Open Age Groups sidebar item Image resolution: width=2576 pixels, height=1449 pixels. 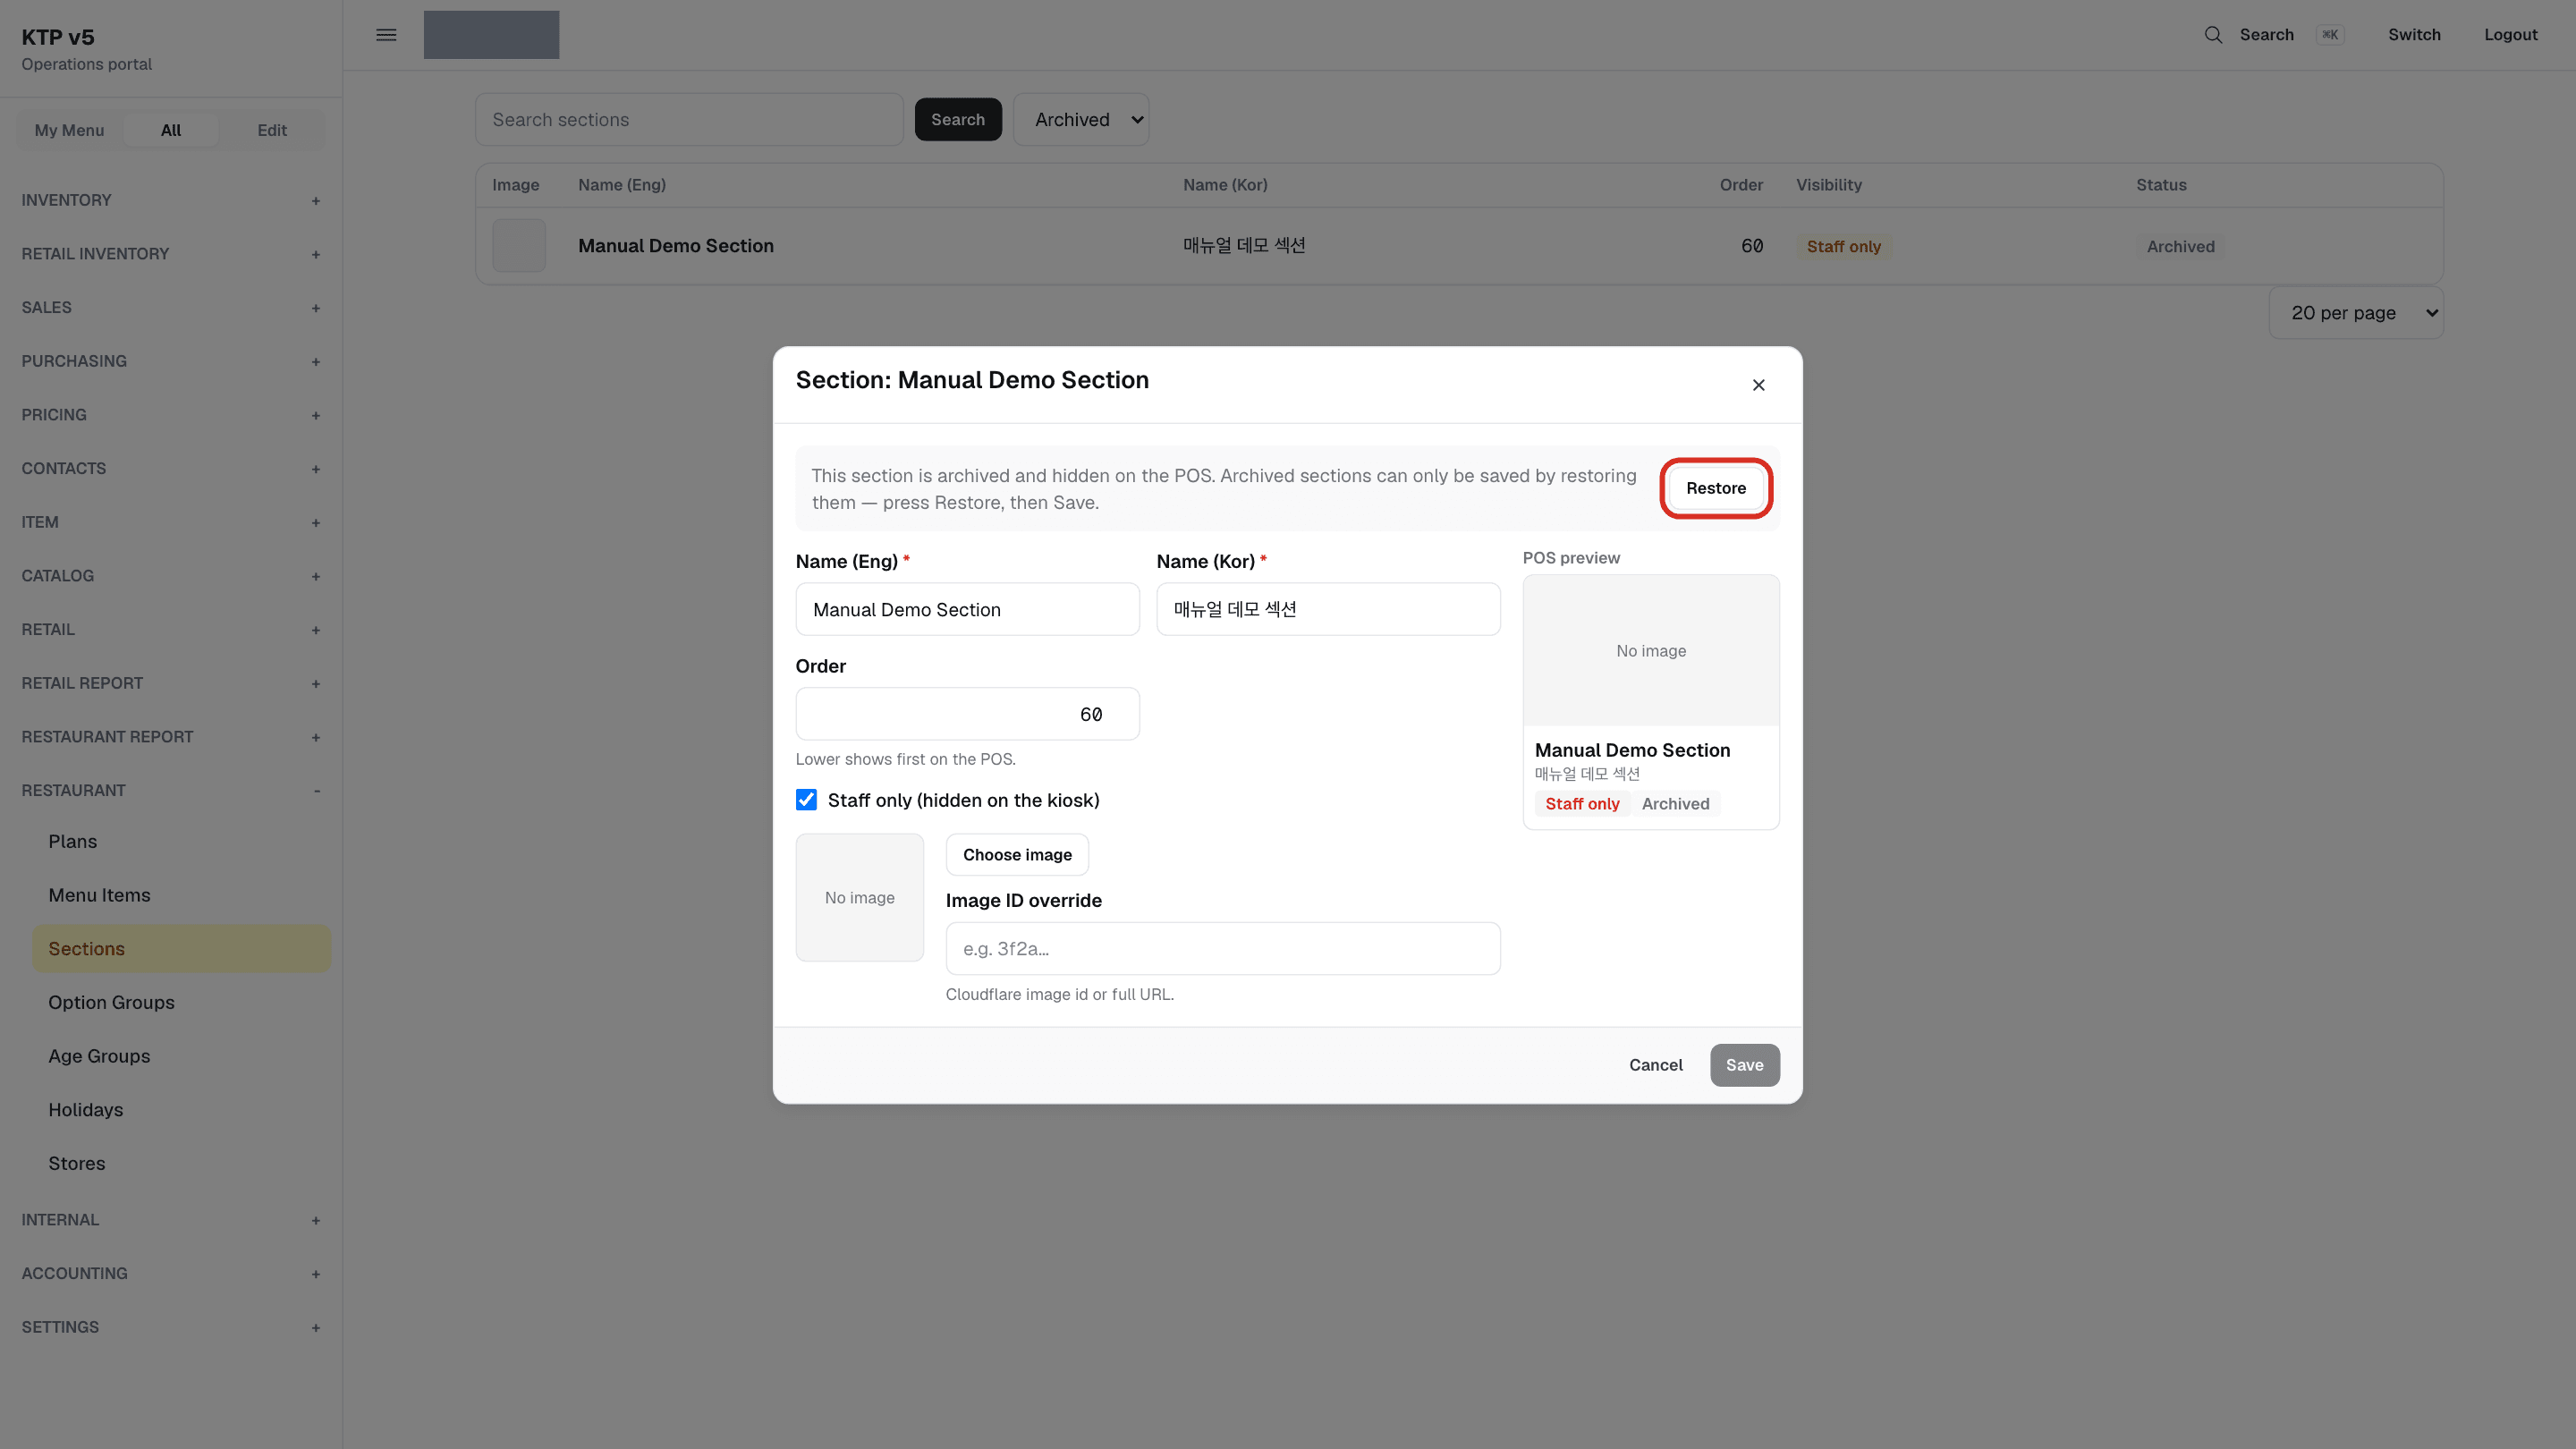pos(181,1057)
